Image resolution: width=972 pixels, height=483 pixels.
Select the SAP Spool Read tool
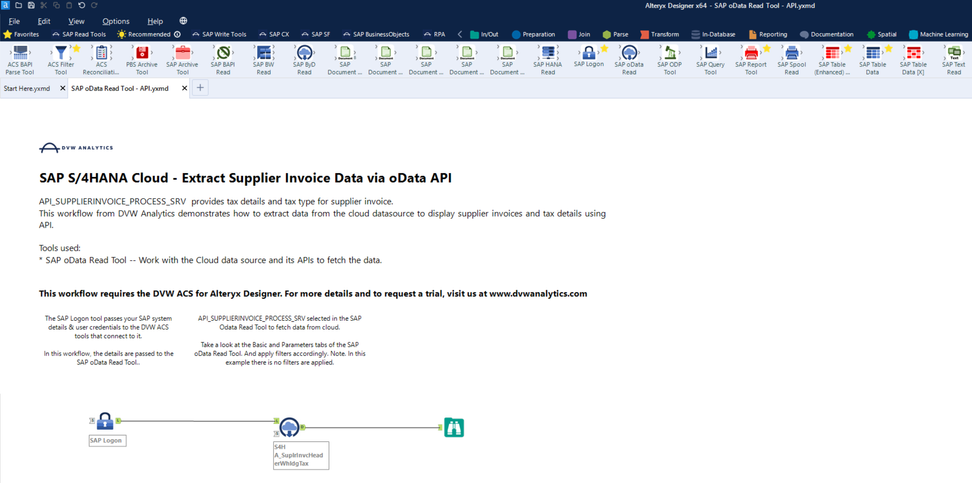pyautogui.click(x=792, y=53)
